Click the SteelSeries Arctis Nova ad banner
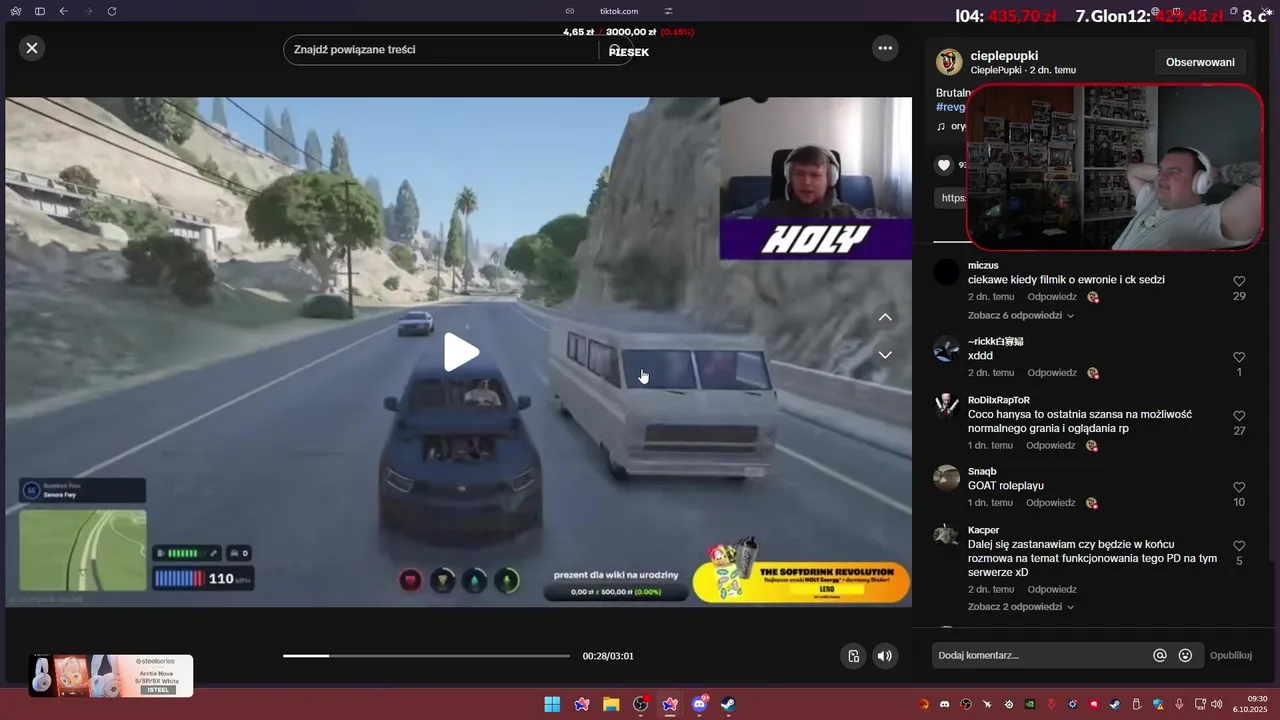 111,676
